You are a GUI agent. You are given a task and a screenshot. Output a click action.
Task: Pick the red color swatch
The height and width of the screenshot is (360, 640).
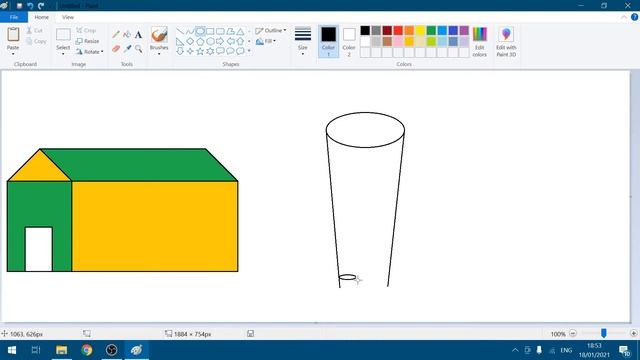coord(398,31)
